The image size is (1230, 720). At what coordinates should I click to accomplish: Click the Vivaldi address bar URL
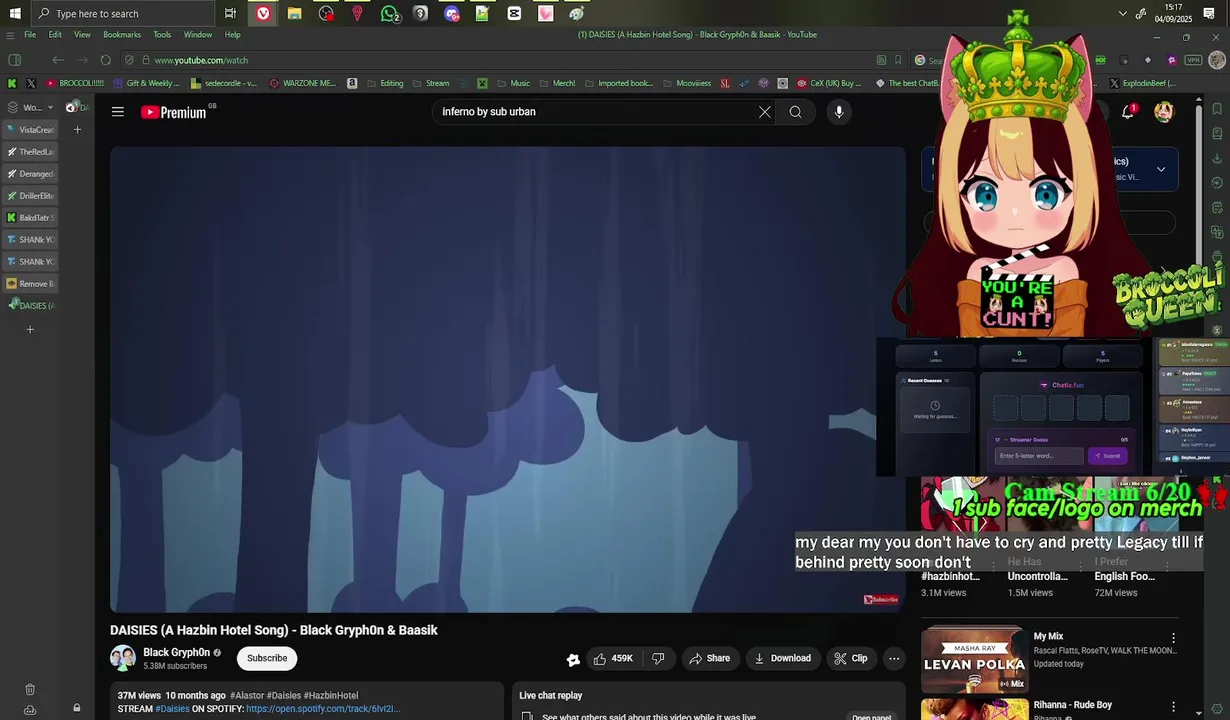[201, 60]
